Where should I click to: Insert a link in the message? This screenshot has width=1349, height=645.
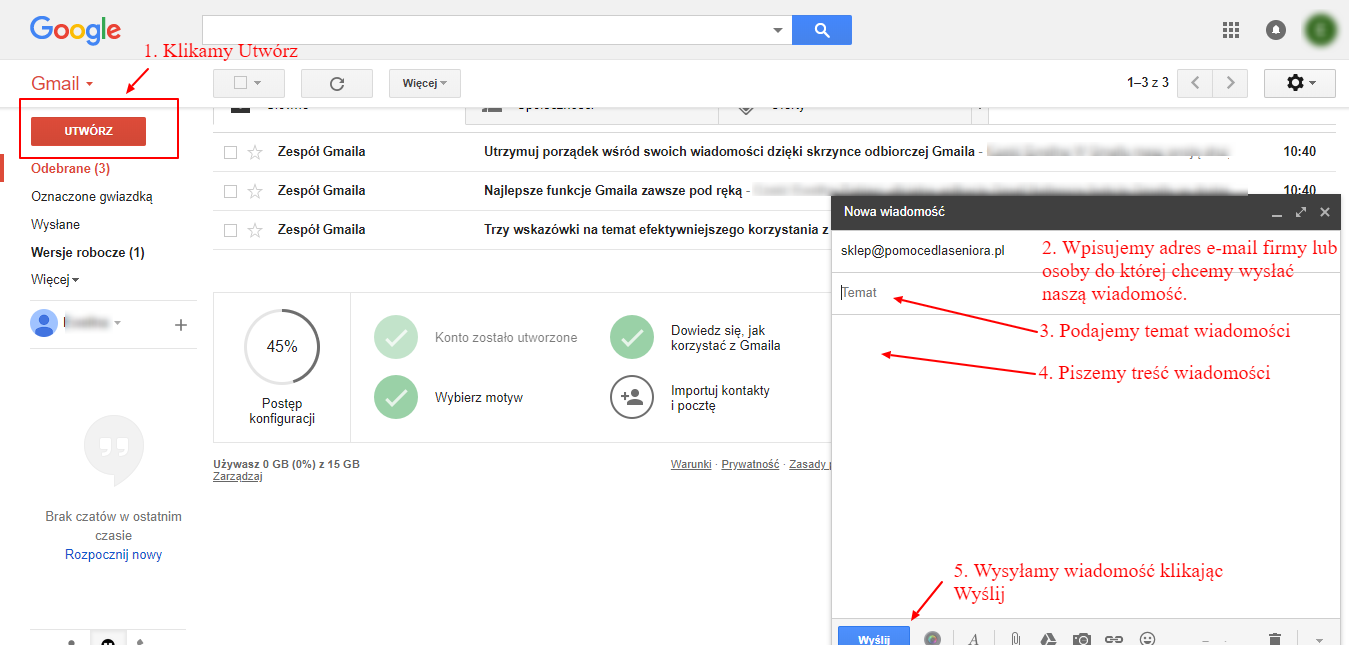(x=1114, y=639)
